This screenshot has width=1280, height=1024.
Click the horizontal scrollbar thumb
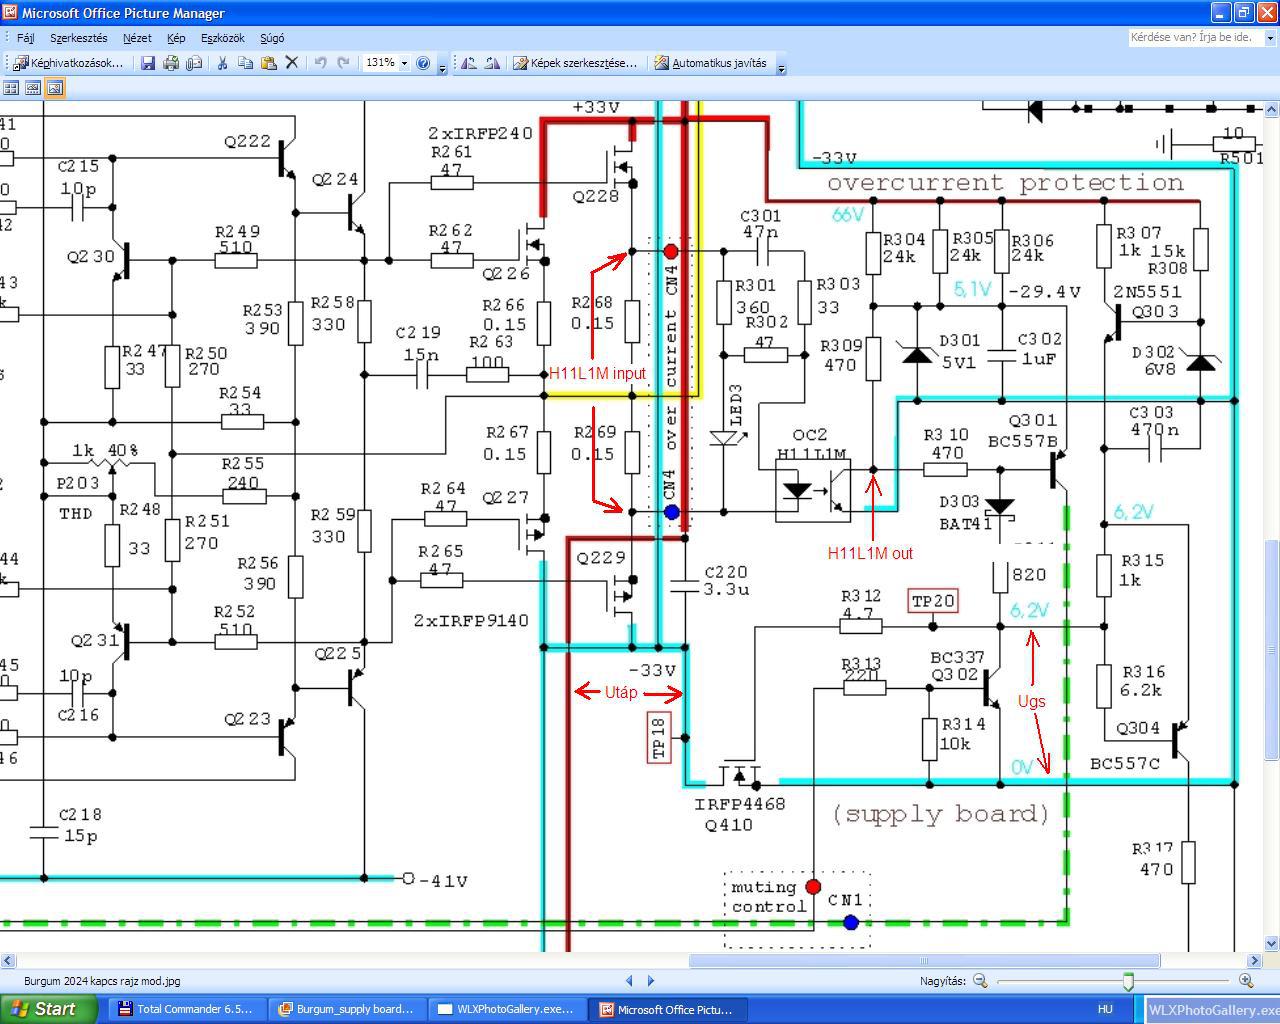pyautogui.click(x=924, y=961)
